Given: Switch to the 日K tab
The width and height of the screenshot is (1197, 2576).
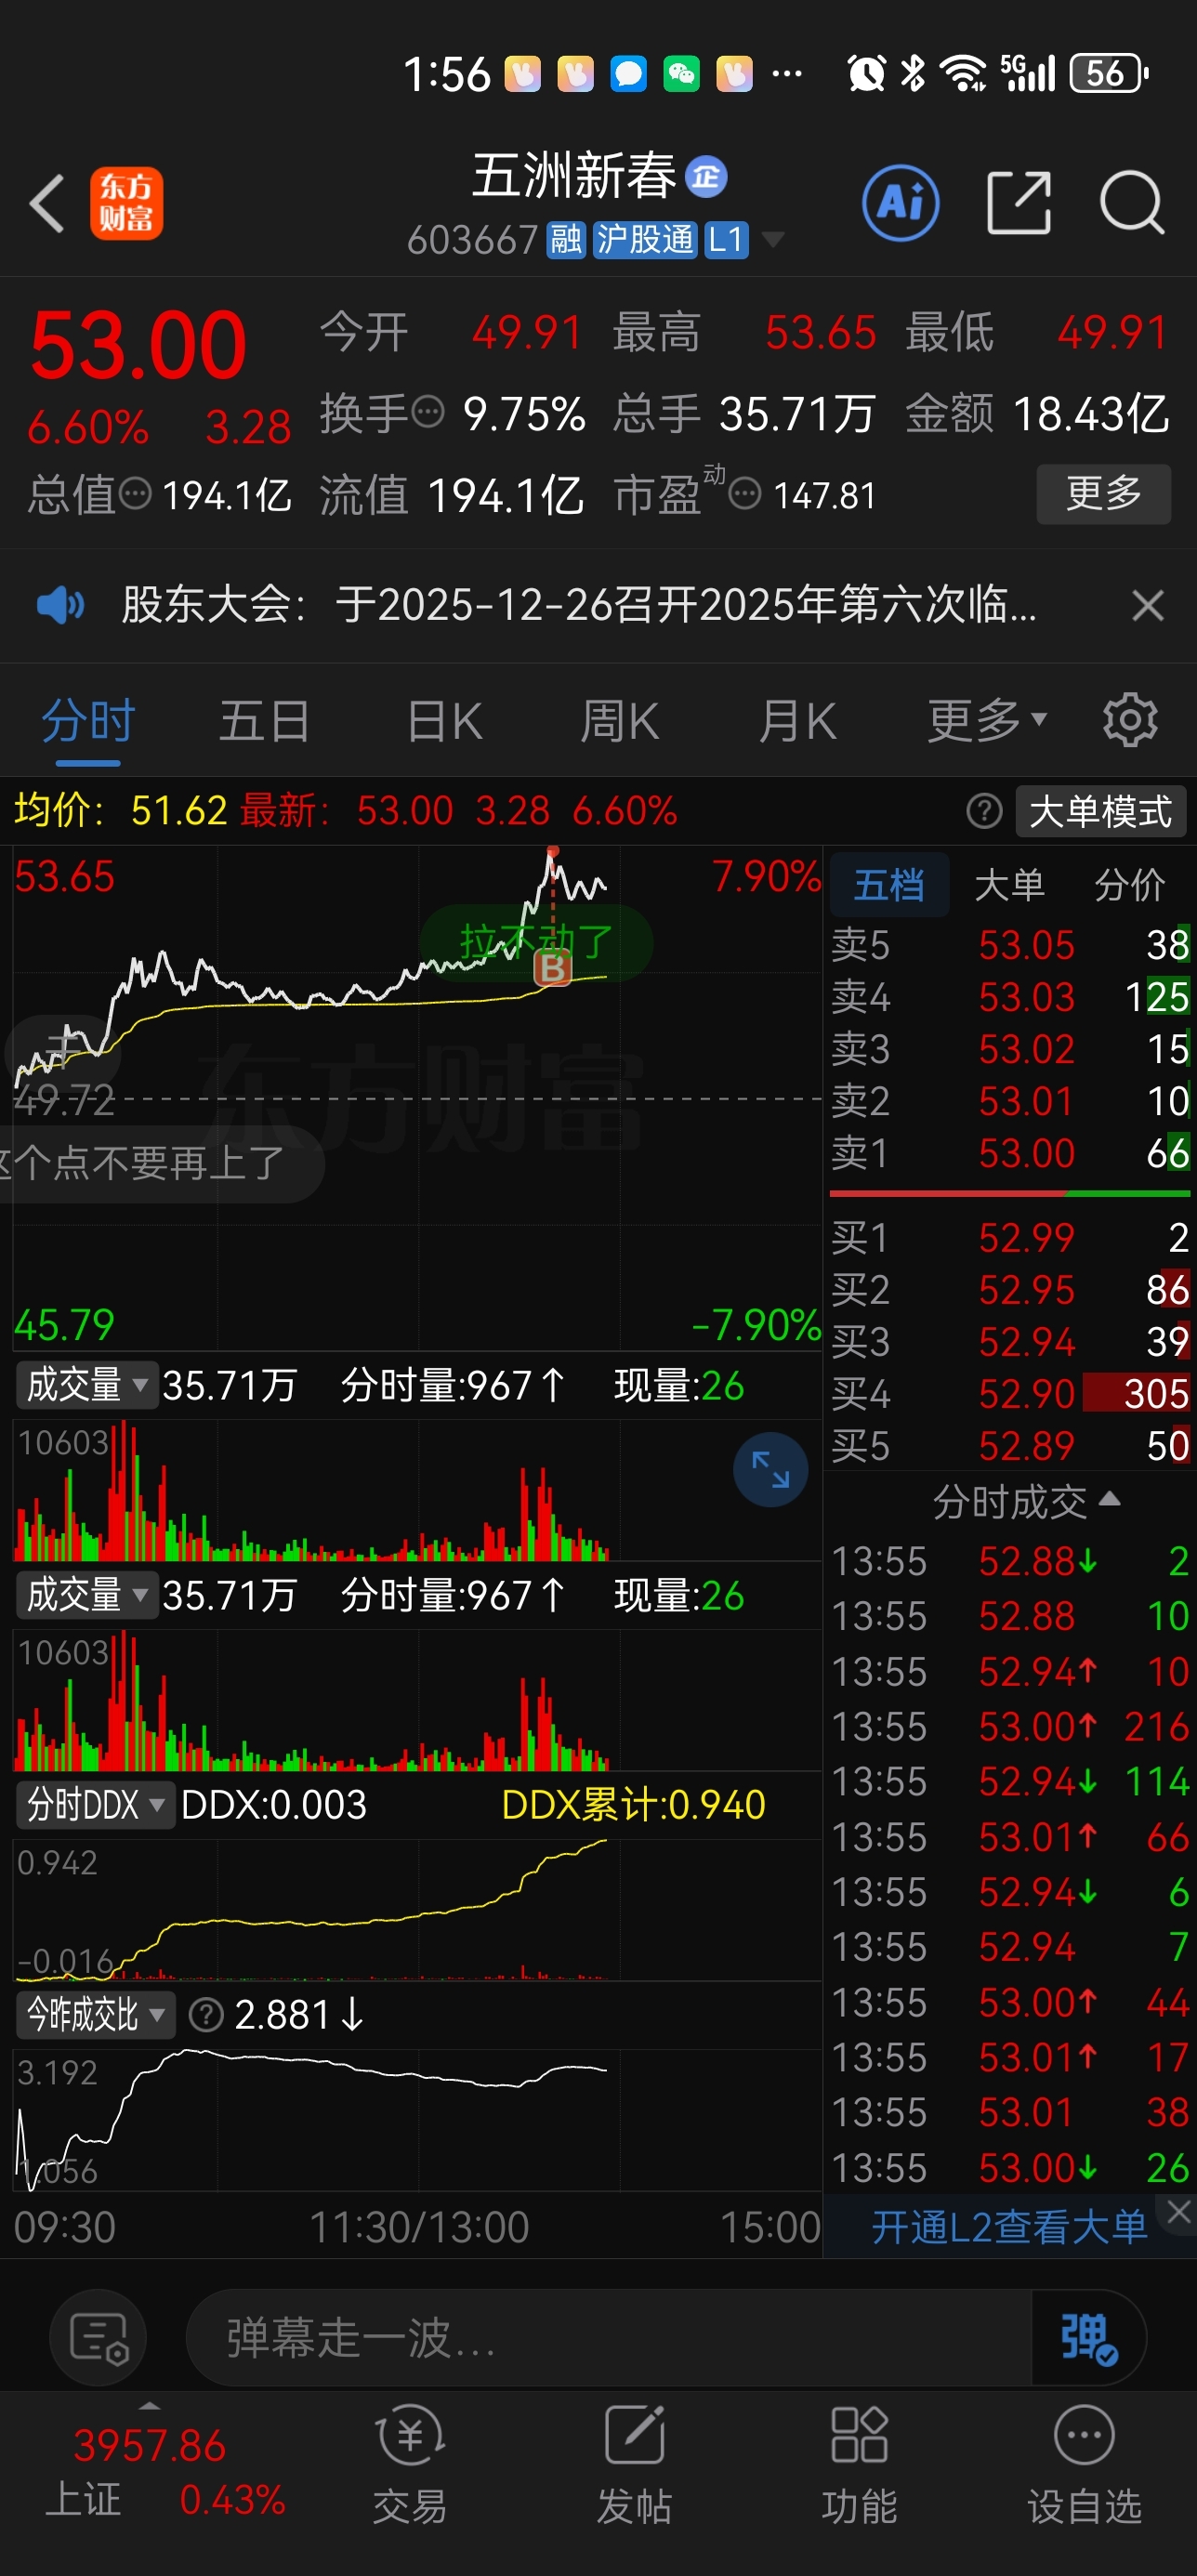Looking at the screenshot, I should pos(444,720).
